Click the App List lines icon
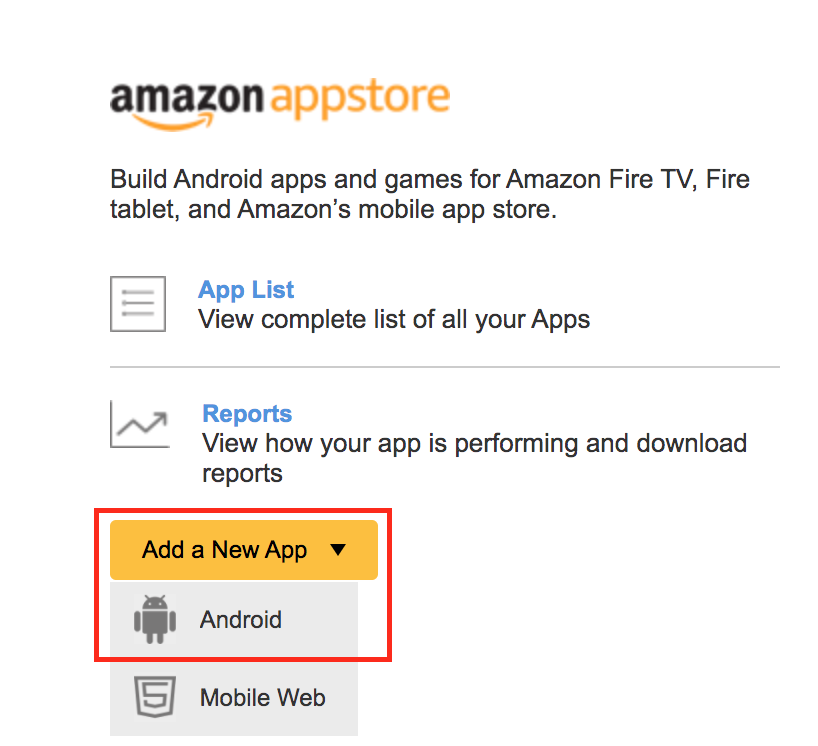The height and width of the screenshot is (746, 818). click(138, 304)
